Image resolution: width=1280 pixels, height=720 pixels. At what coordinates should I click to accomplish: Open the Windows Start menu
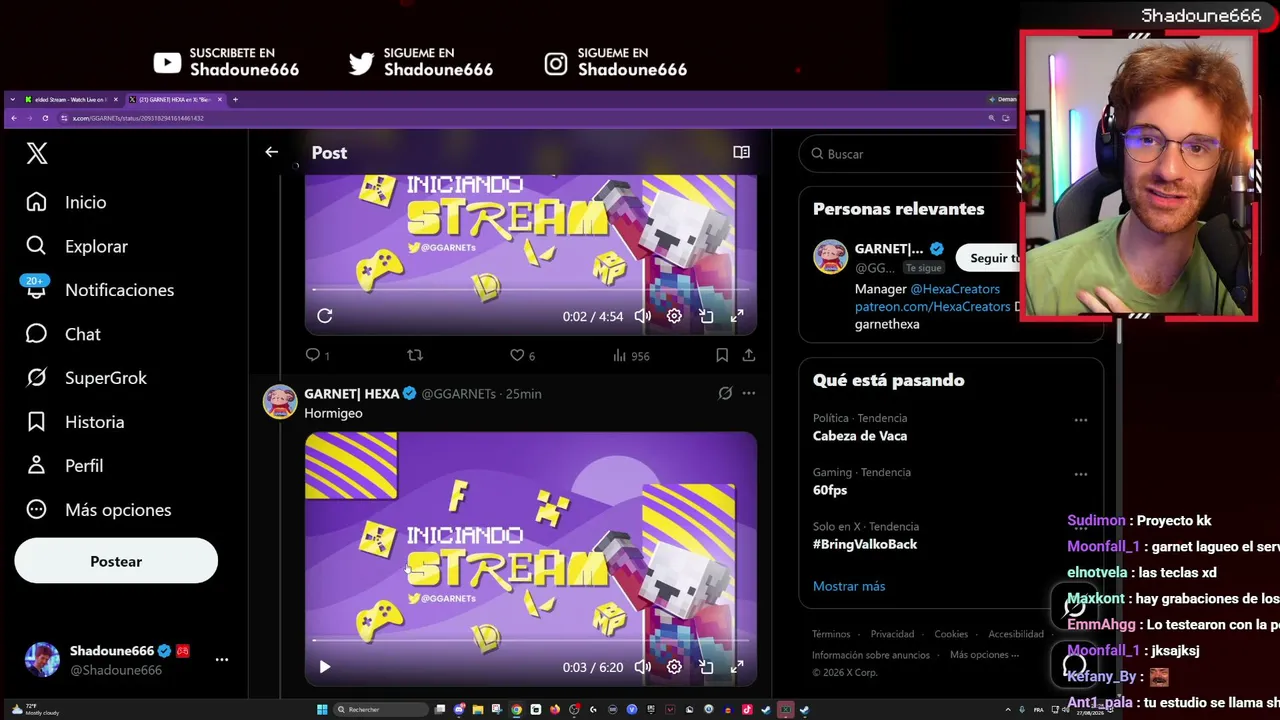tap(322, 710)
